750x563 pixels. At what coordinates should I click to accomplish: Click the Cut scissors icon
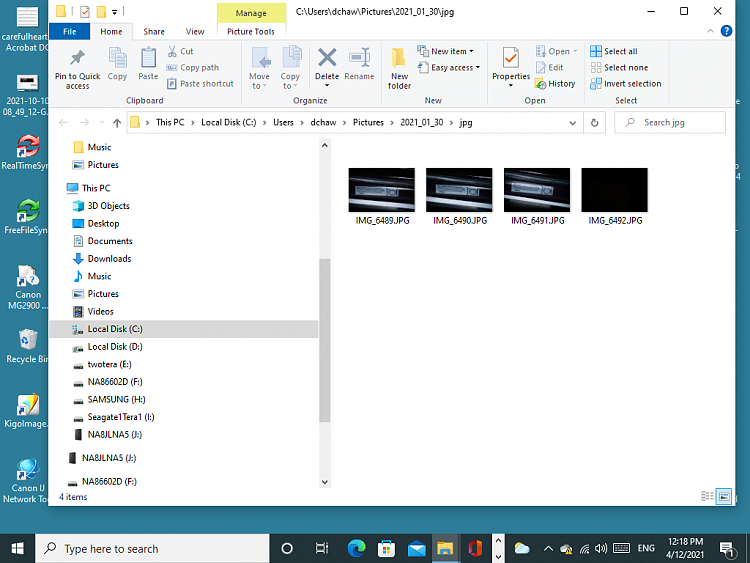[x=172, y=51]
